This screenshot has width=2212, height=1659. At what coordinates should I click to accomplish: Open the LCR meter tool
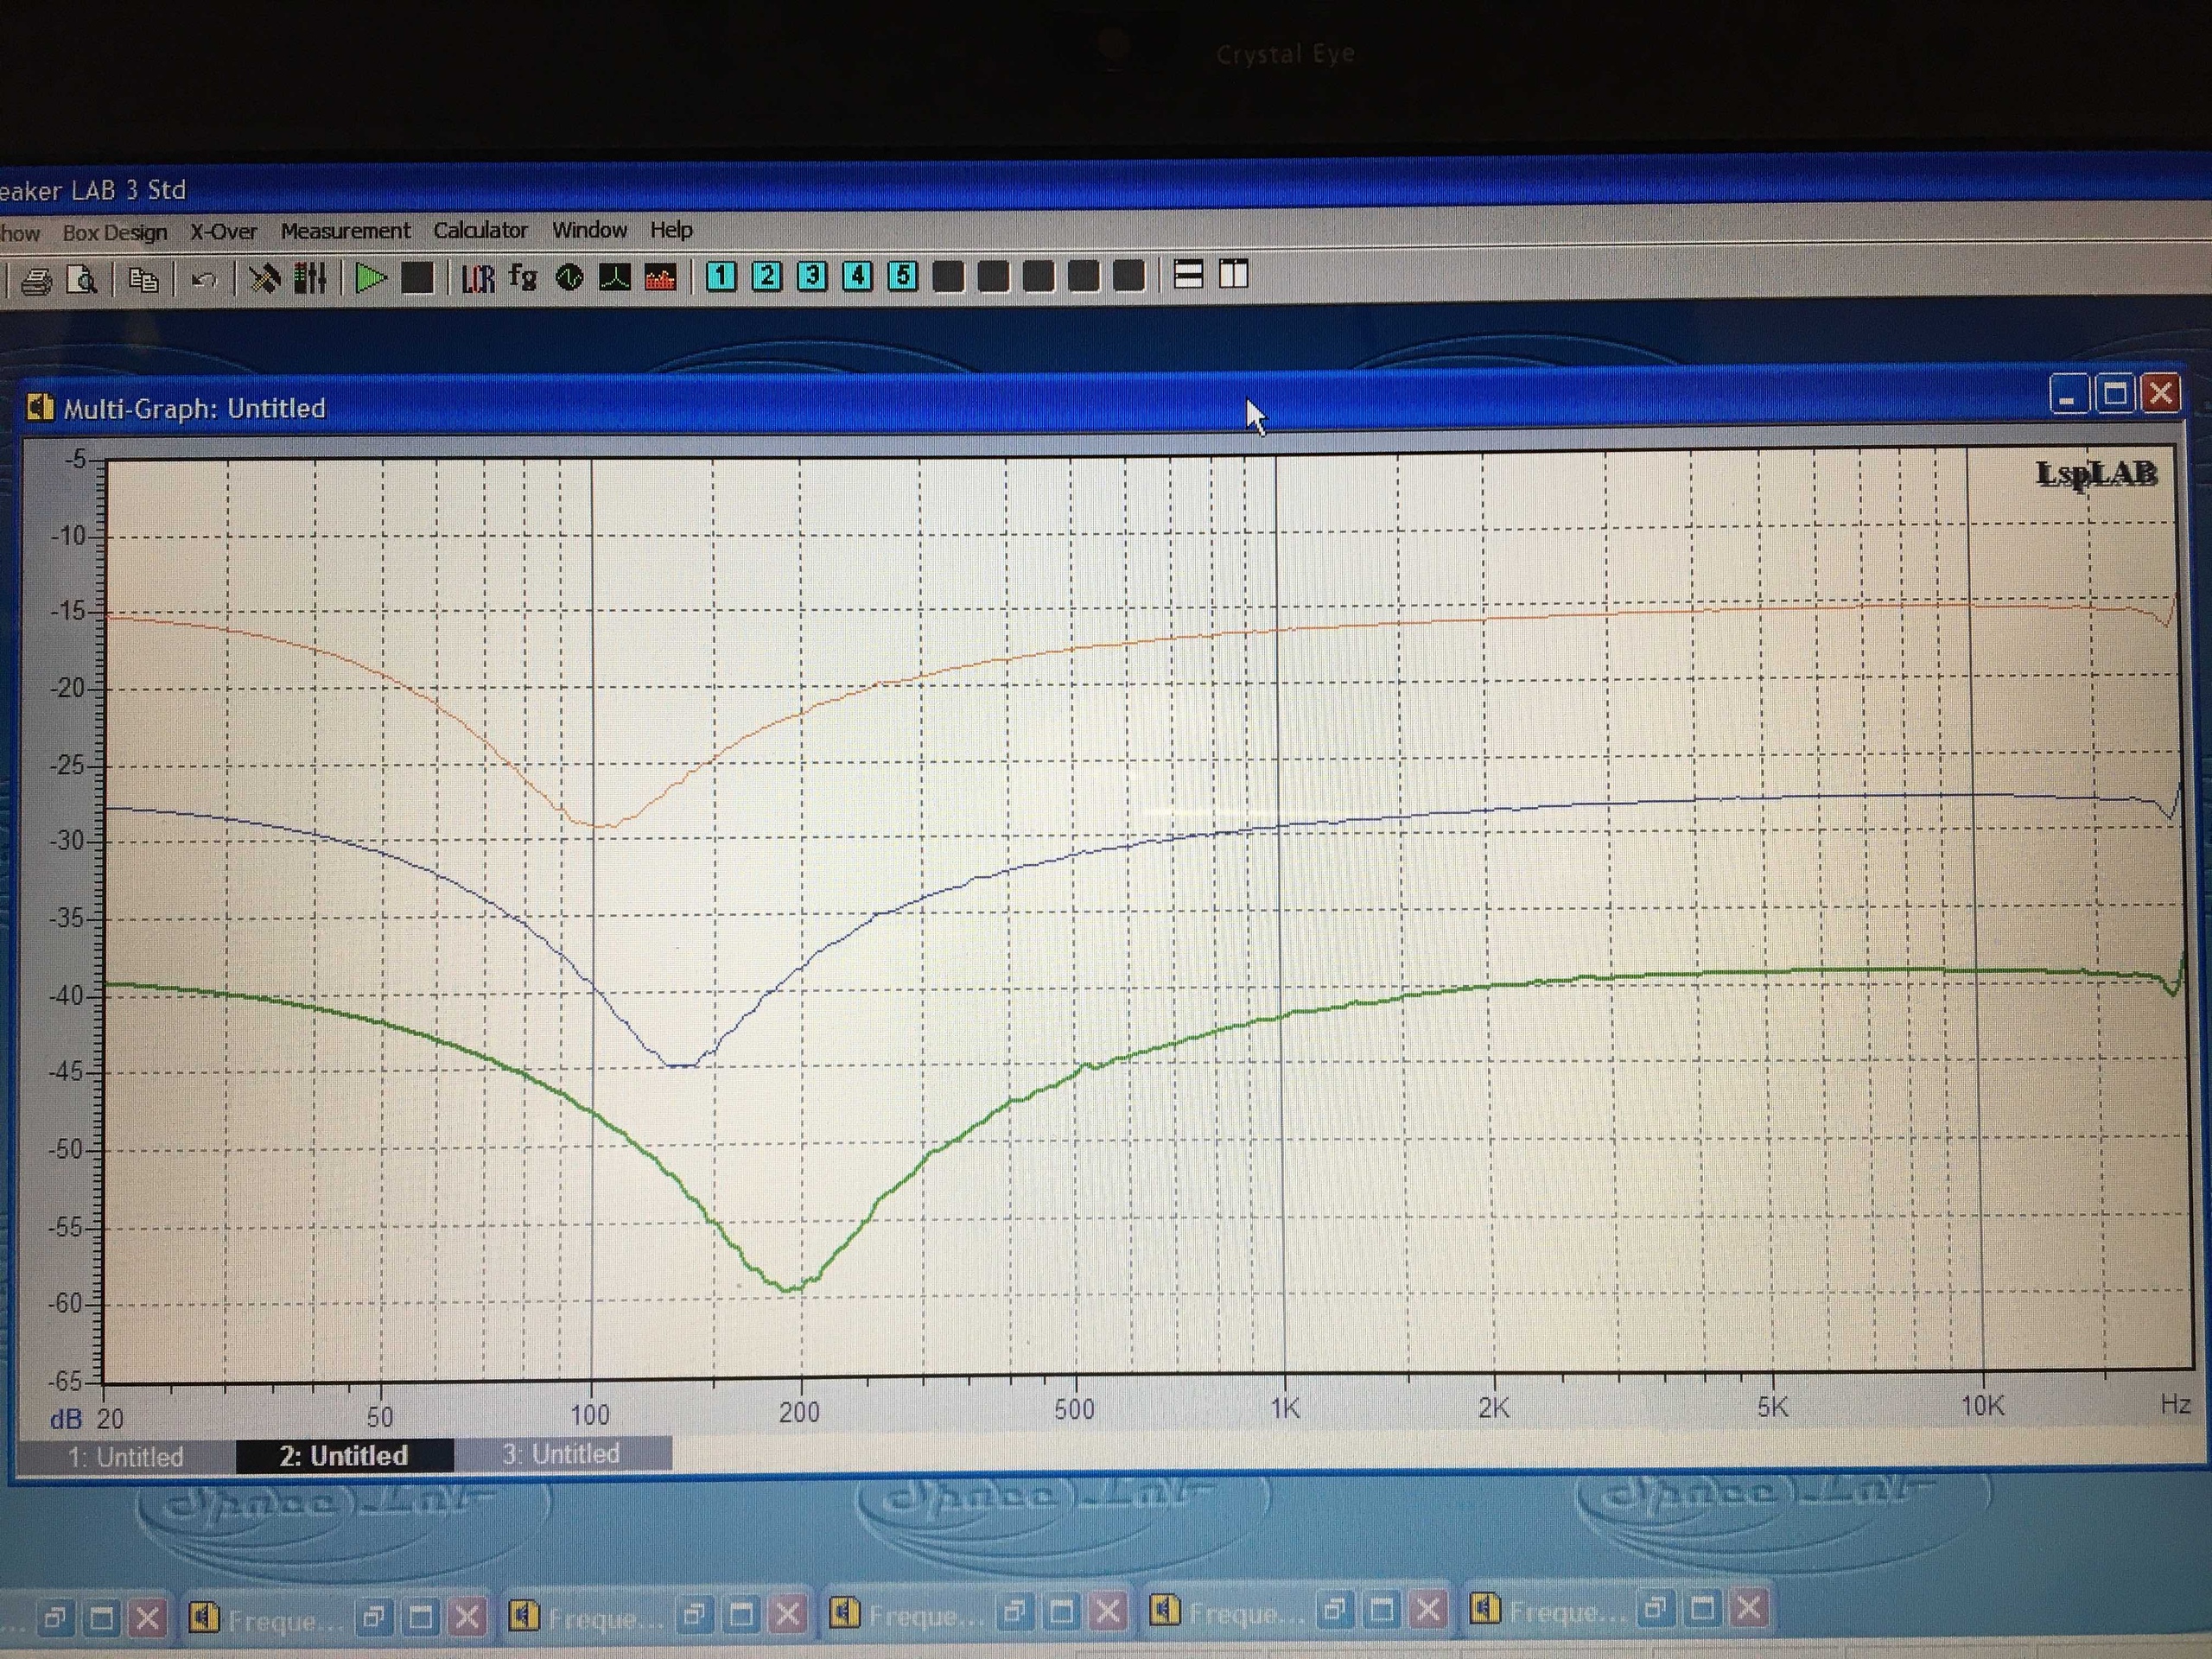tap(478, 278)
